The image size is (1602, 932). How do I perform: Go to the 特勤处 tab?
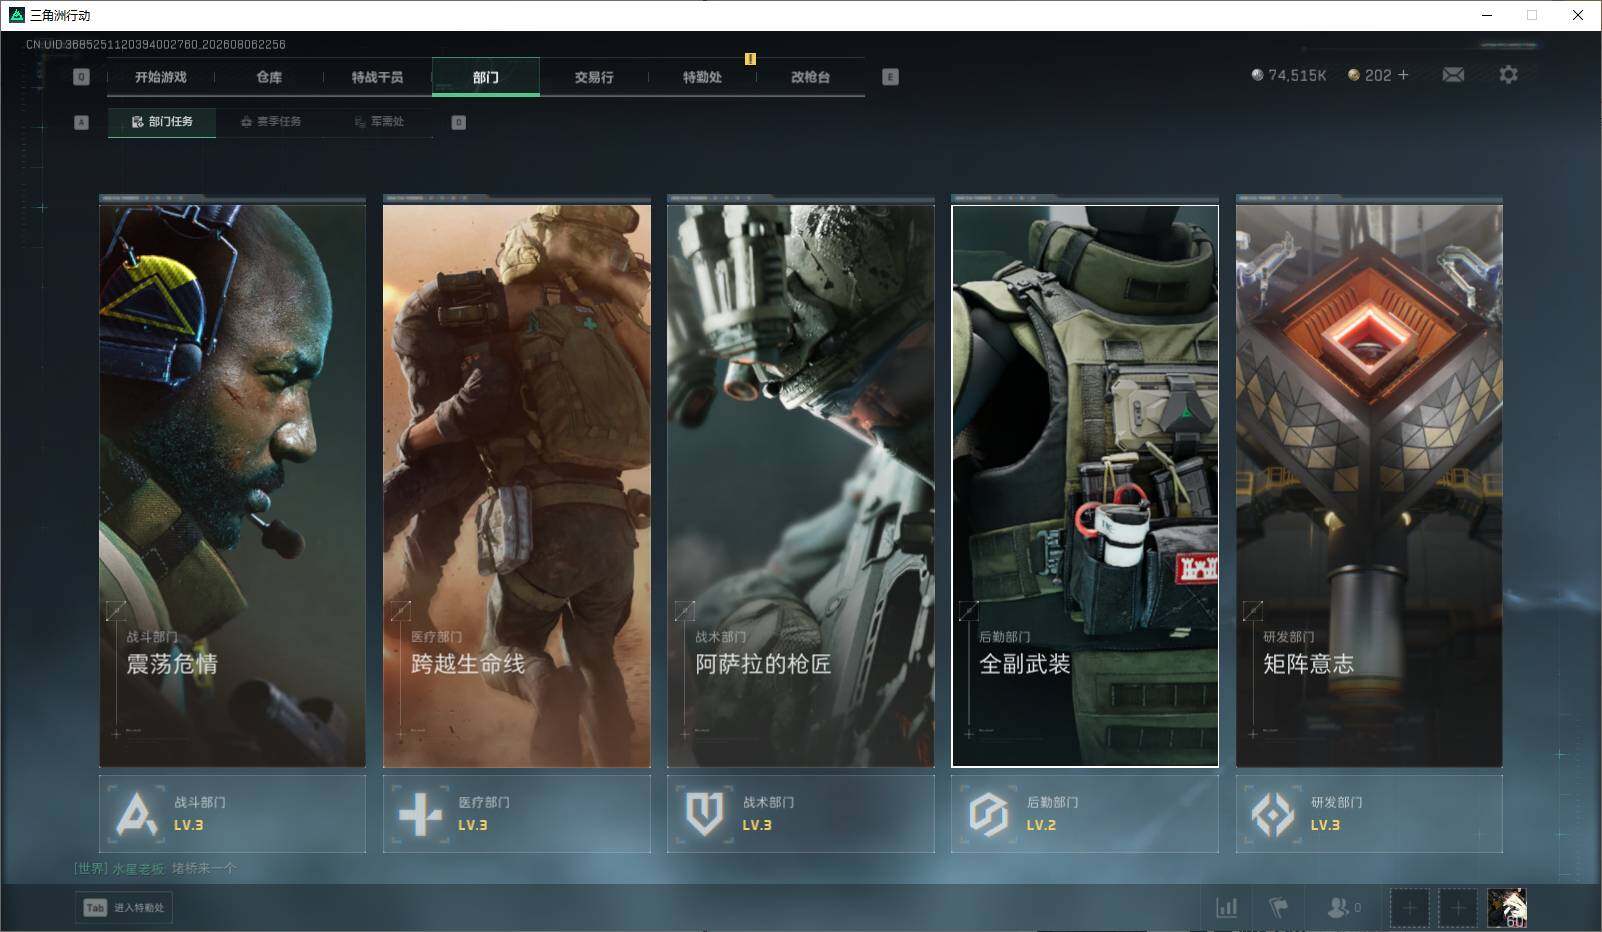pos(702,77)
